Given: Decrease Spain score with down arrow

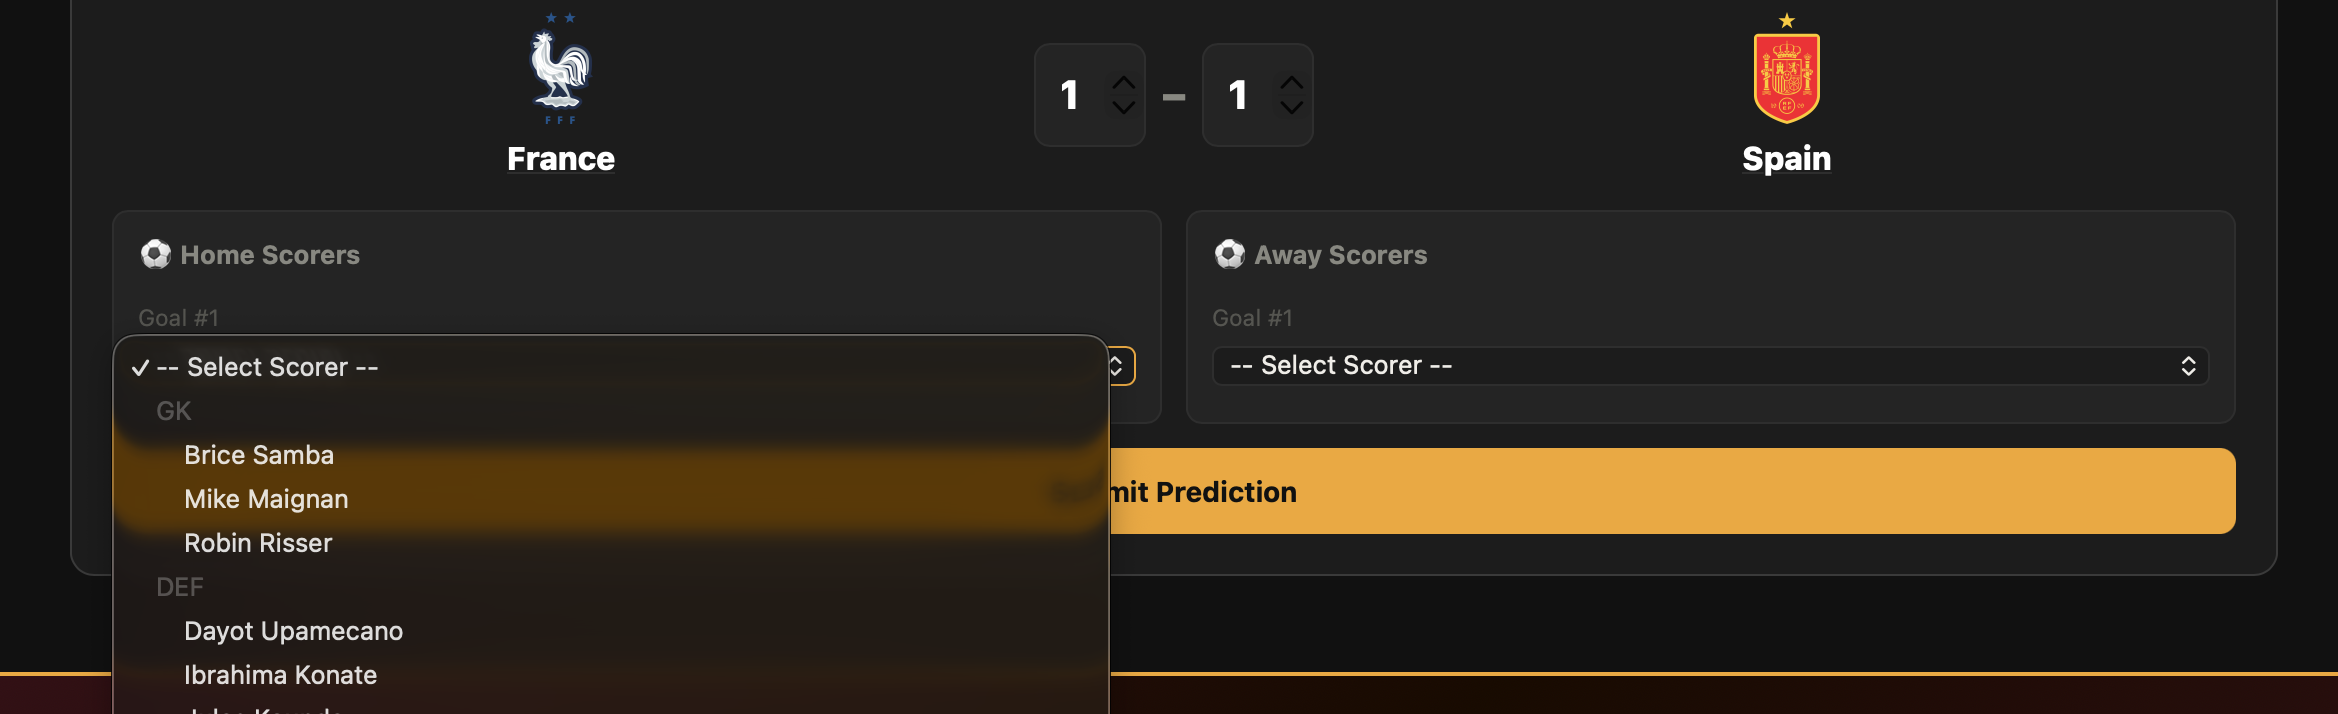Looking at the screenshot, I should [x=1292, y=107].
